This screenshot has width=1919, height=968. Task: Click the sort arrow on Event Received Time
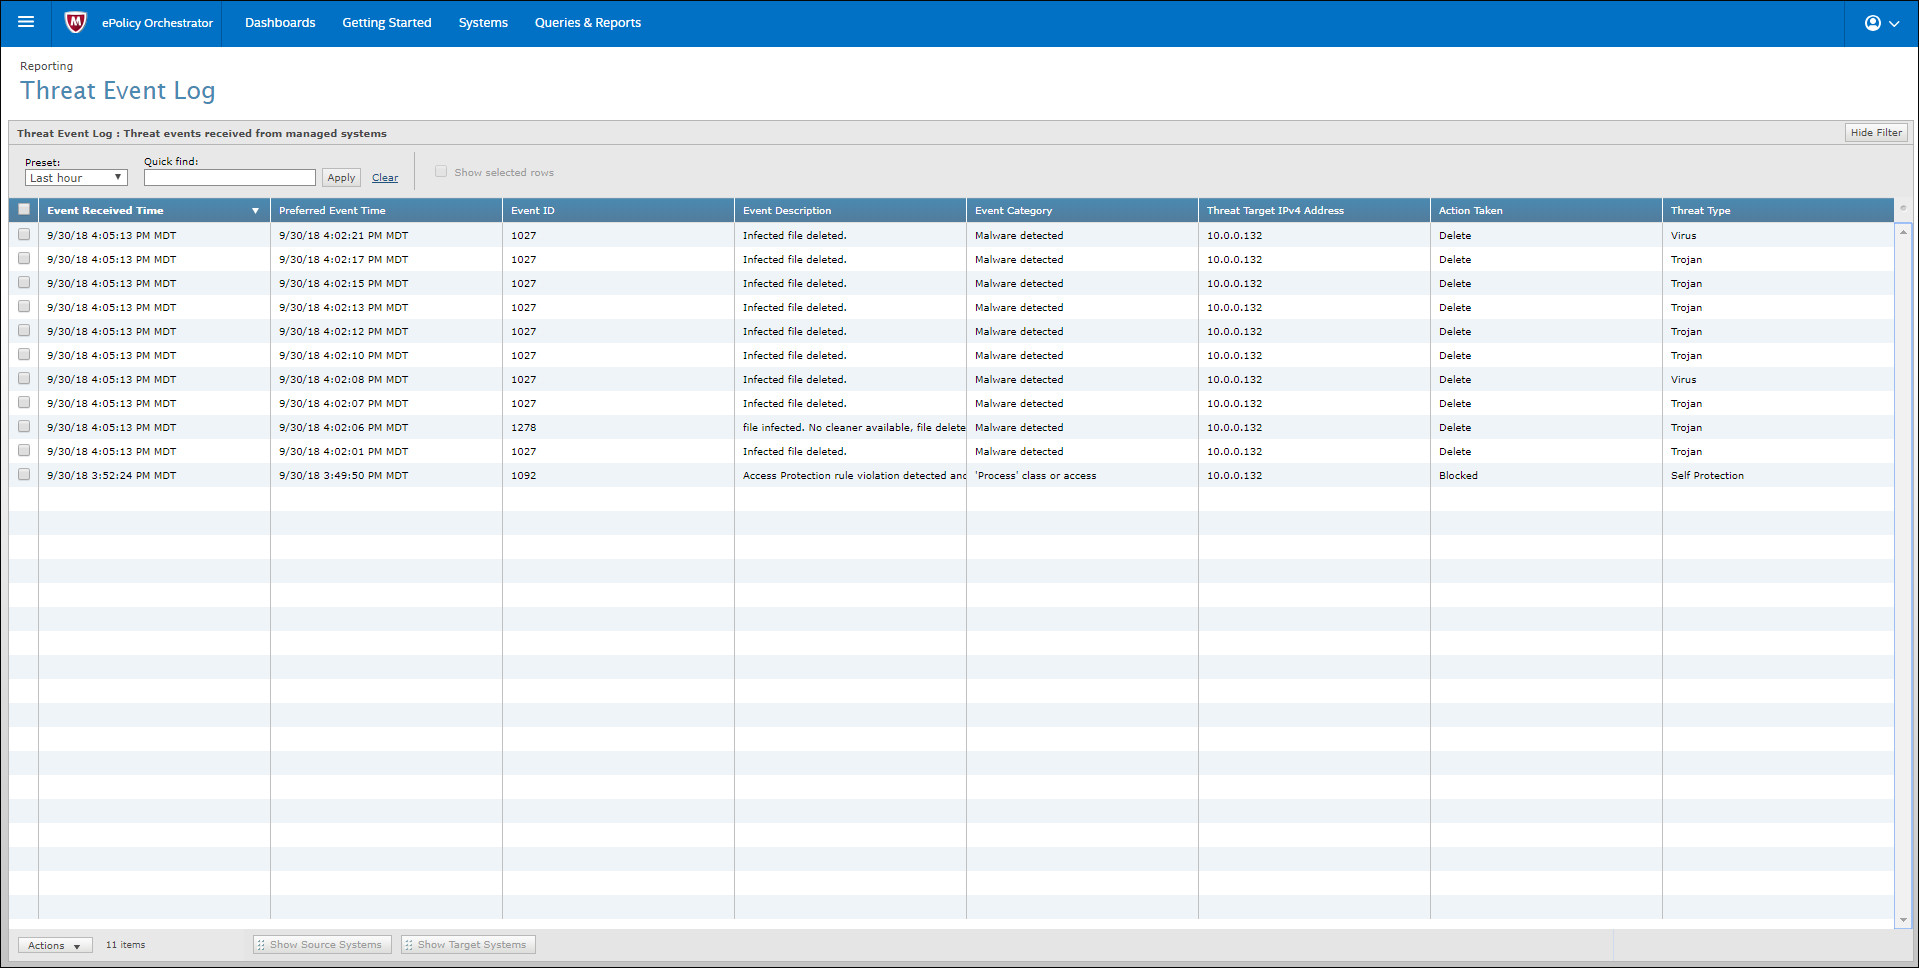[255, 211]
